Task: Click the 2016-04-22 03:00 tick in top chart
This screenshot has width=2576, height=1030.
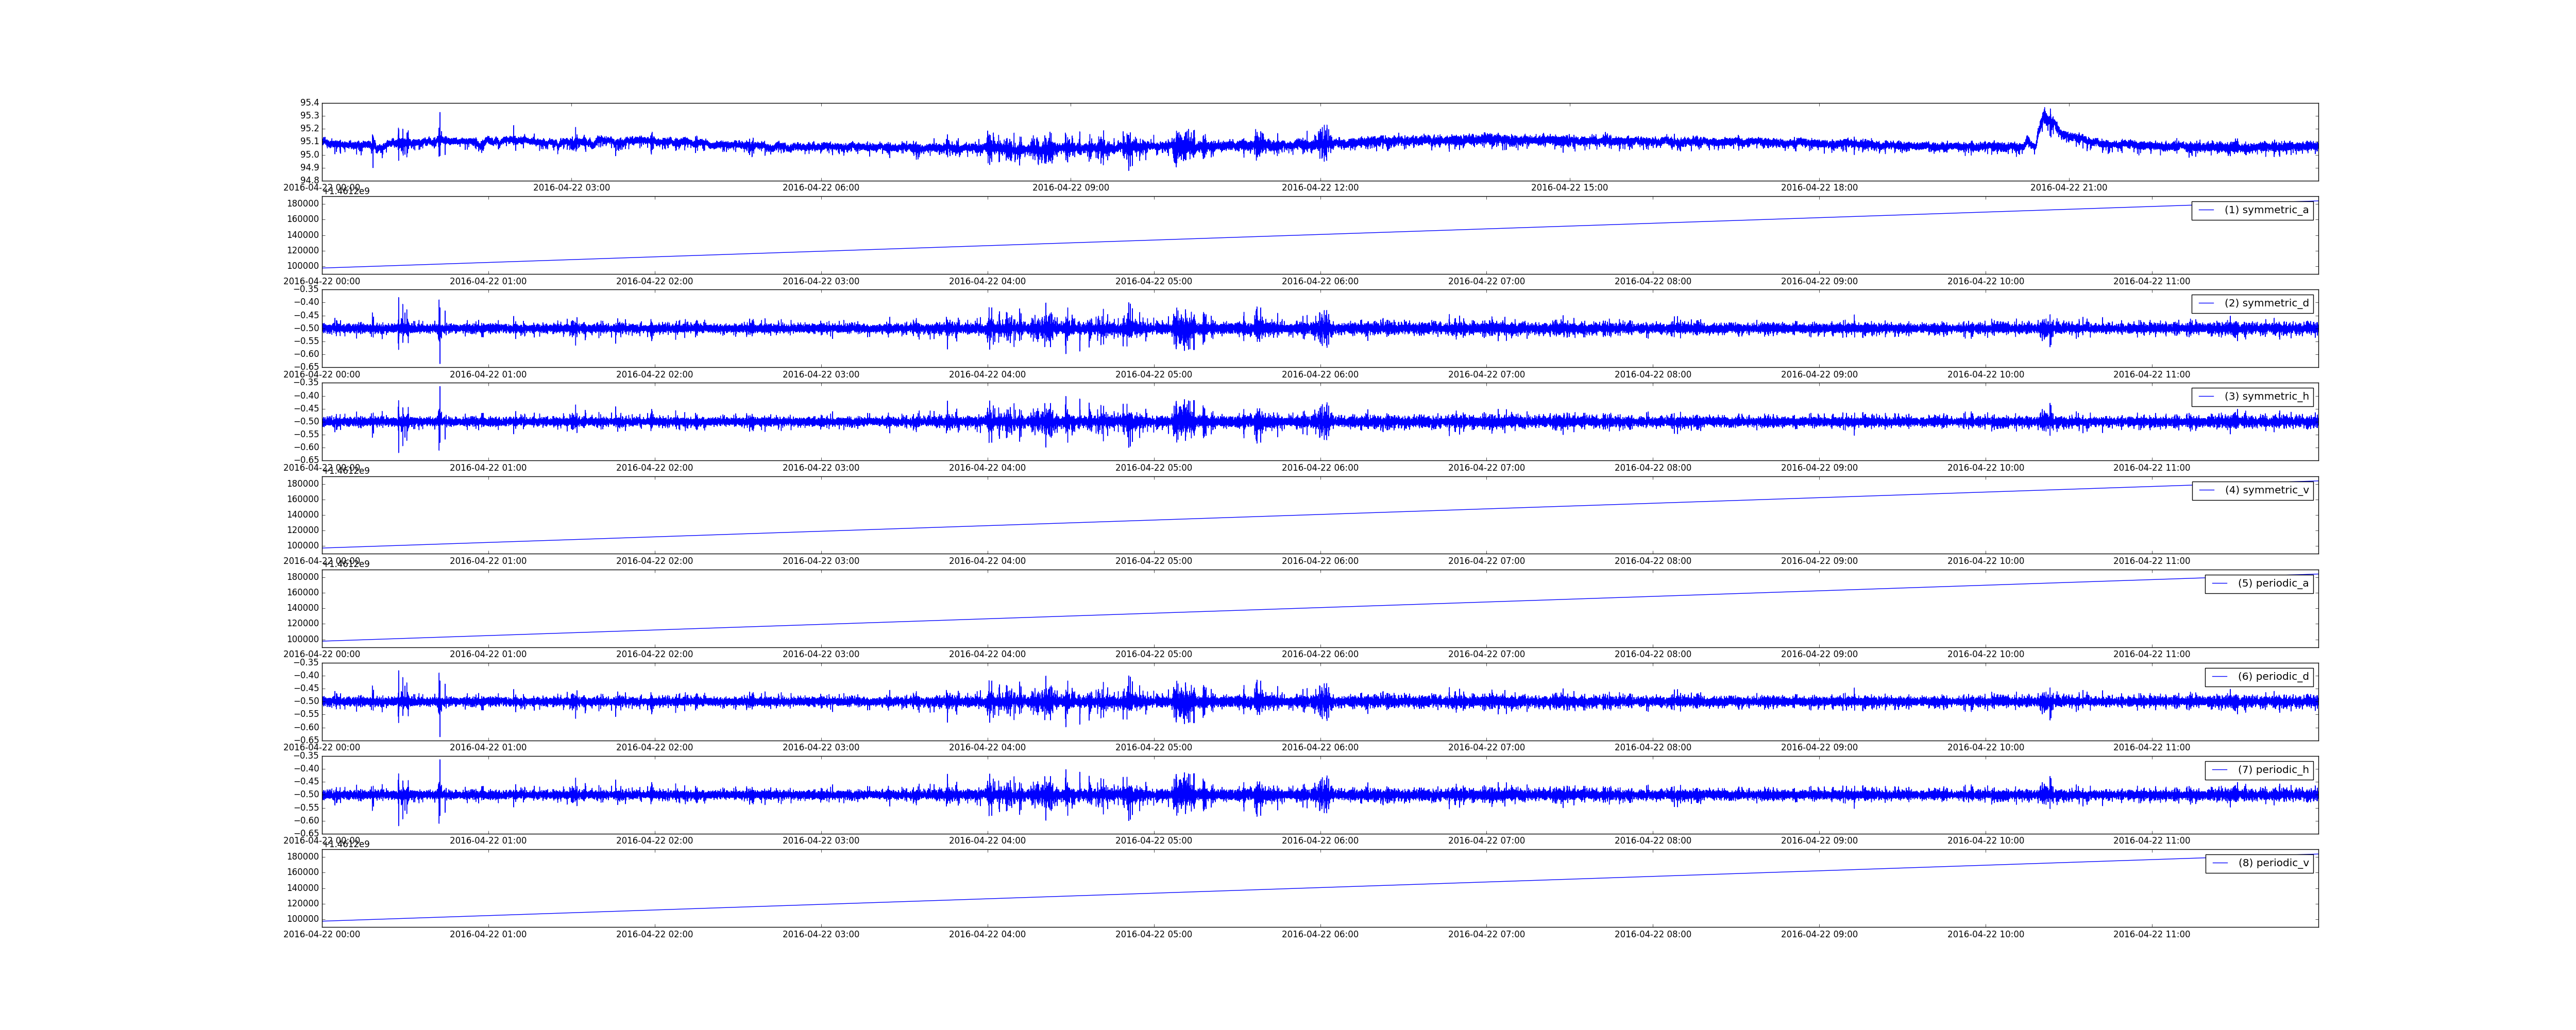Action: [x=571, y=188]
